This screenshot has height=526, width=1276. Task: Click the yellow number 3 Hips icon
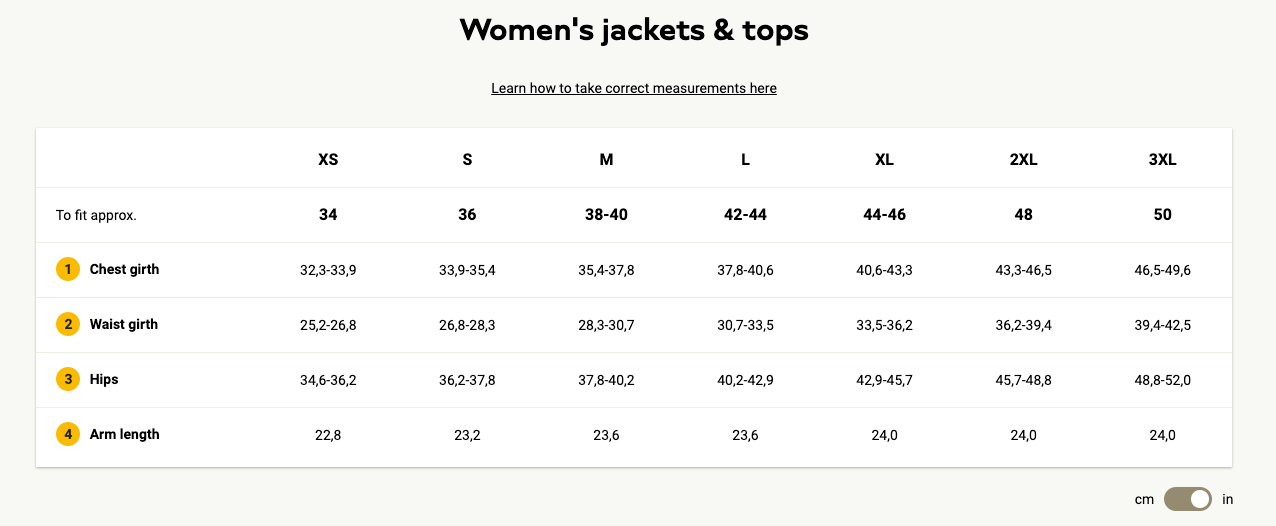click(68, 380)
